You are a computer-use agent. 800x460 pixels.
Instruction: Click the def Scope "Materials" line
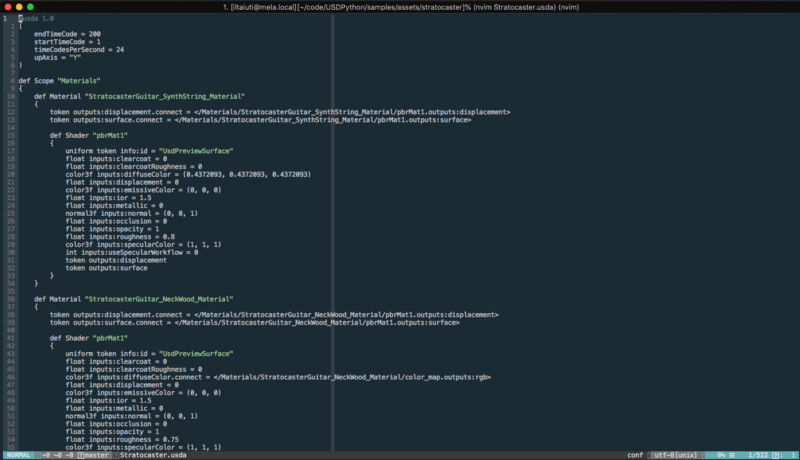60,80
